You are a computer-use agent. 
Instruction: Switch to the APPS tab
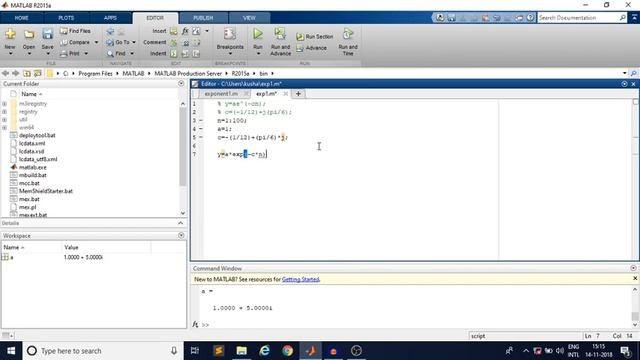click(x=110, y=18)
